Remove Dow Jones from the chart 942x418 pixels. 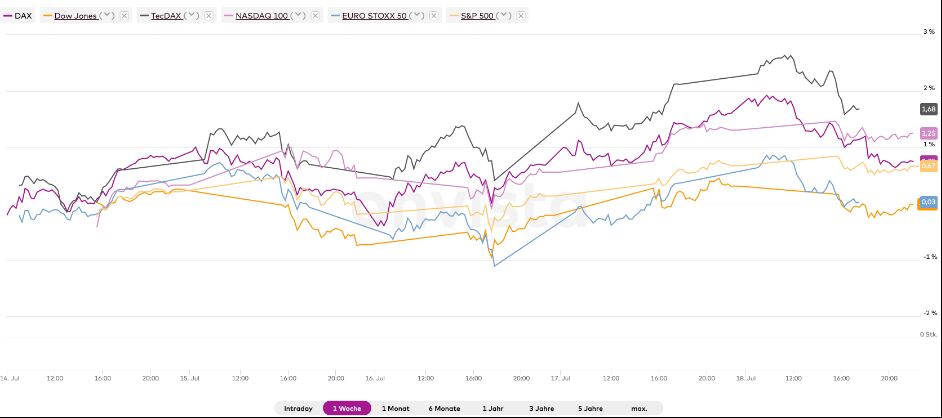(124, 16)
